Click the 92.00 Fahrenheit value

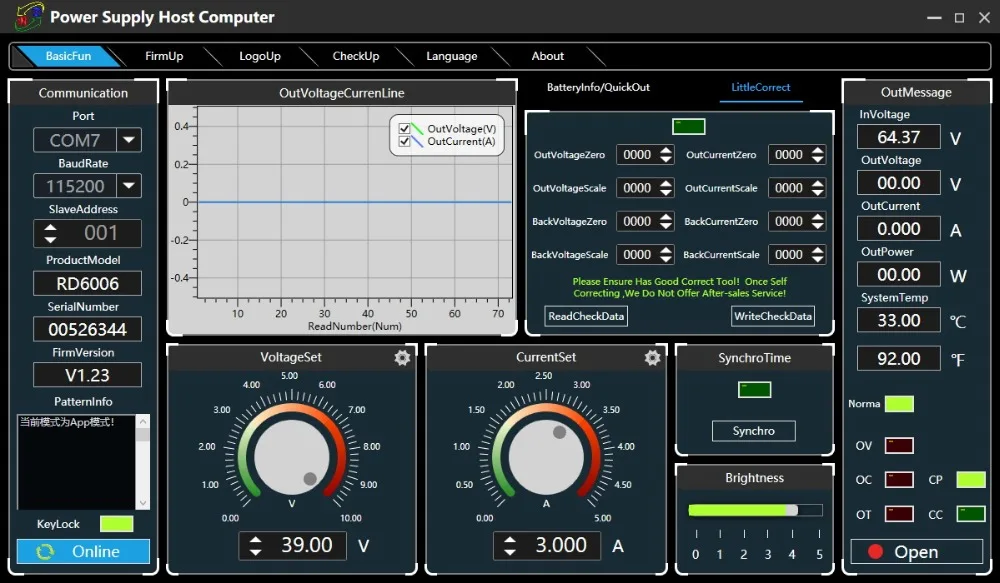point(899,358)
